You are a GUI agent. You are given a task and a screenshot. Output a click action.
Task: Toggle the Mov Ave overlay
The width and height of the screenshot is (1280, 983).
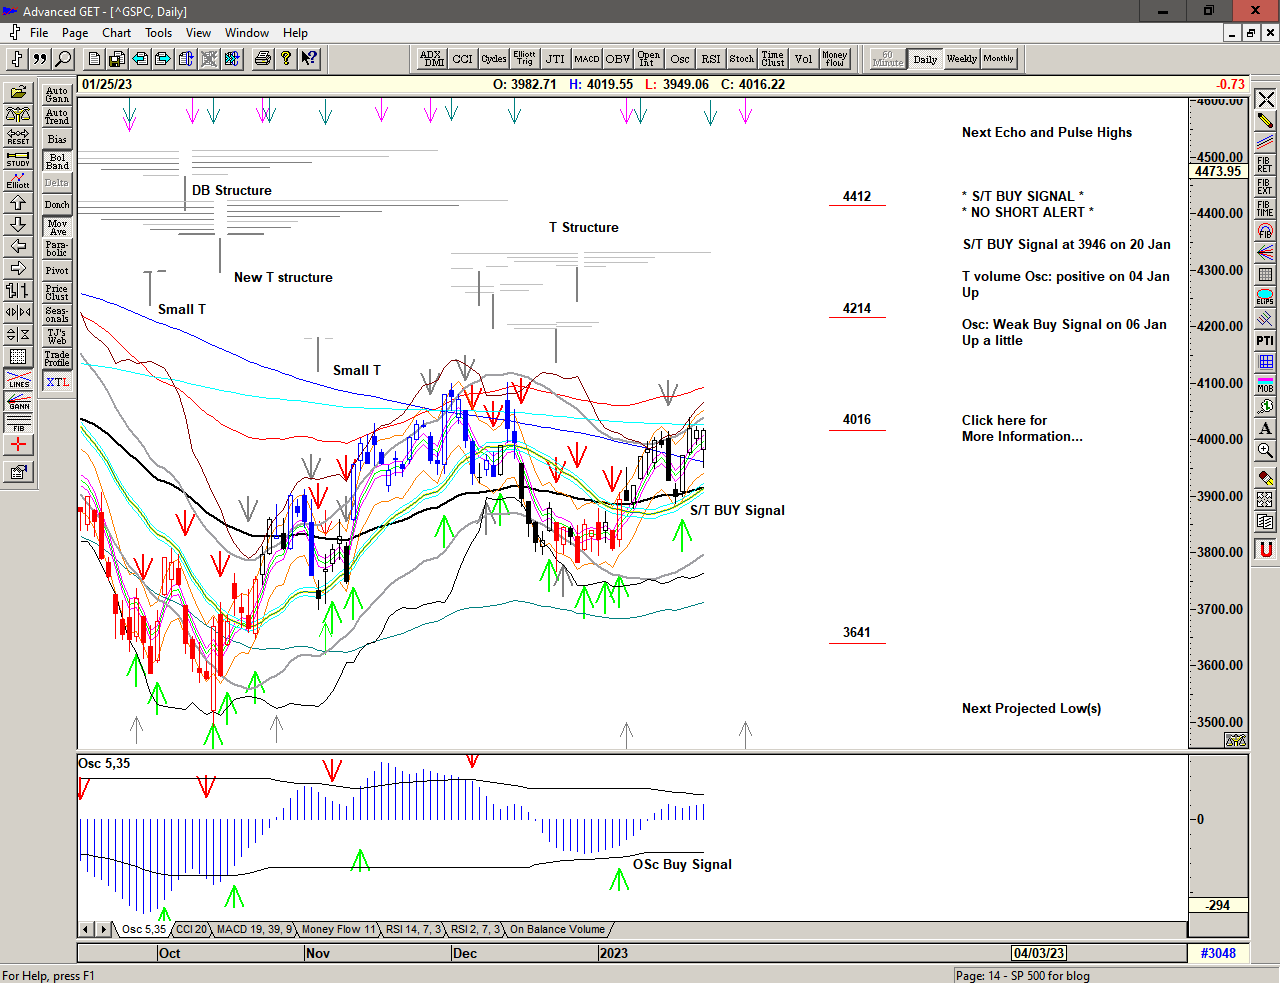tap(57, 227)
